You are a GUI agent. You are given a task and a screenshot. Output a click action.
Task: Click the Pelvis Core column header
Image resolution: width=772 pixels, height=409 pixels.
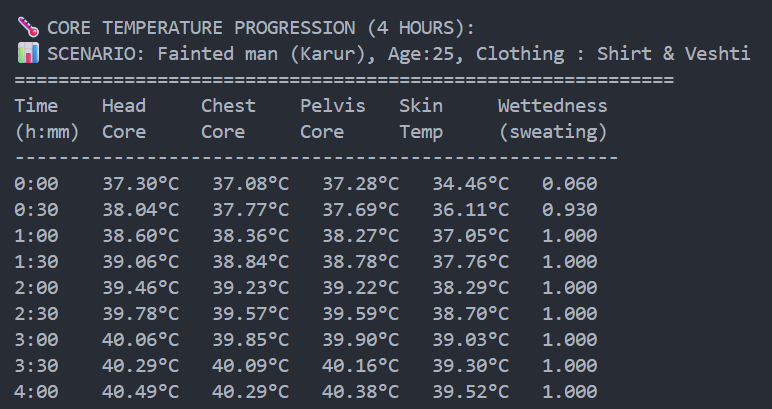click(333, 118)
